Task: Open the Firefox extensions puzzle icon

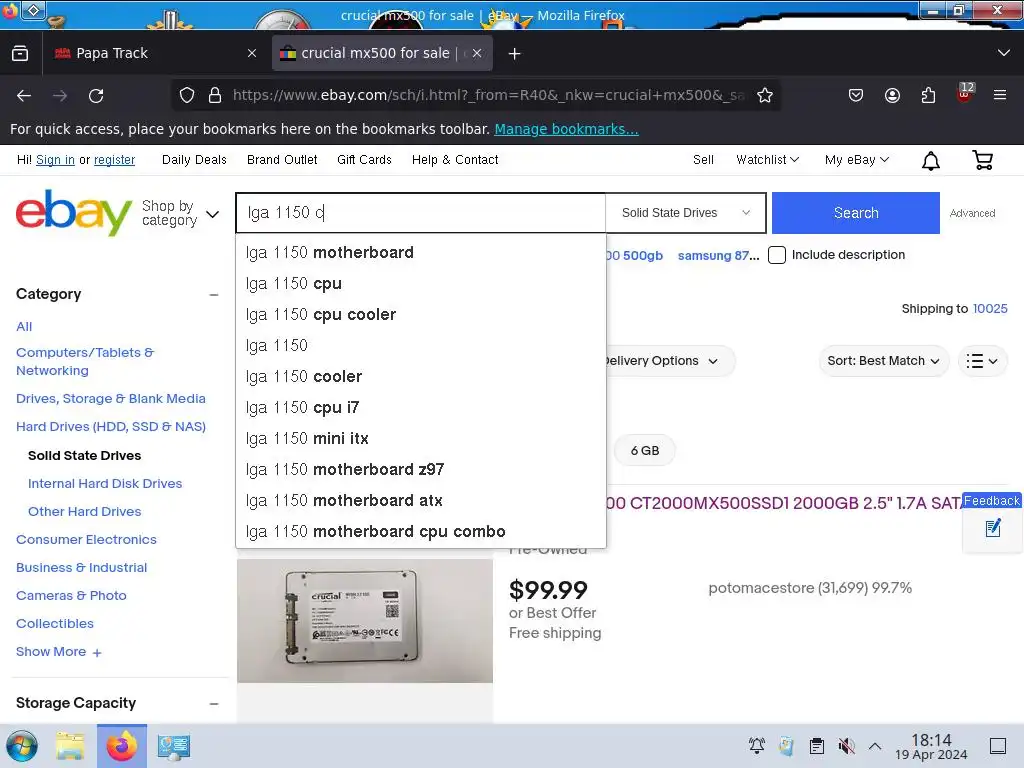Action: tap(928, 95)
